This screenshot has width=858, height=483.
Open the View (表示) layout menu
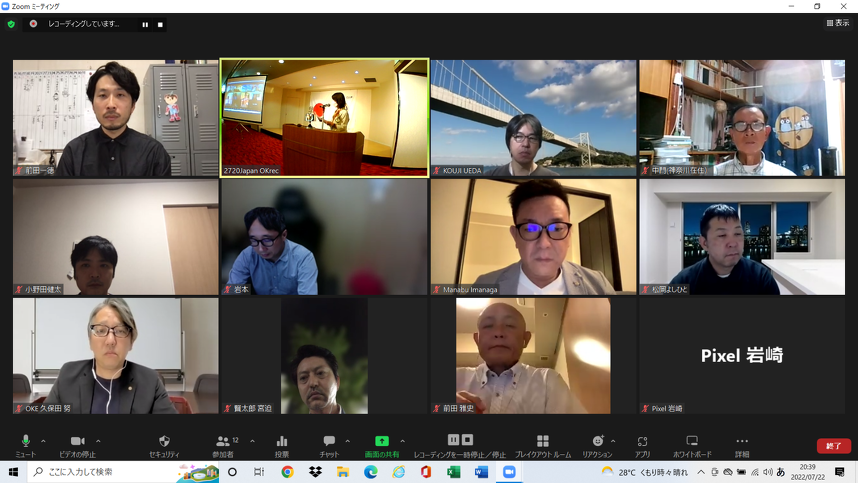tap(837, 23)
